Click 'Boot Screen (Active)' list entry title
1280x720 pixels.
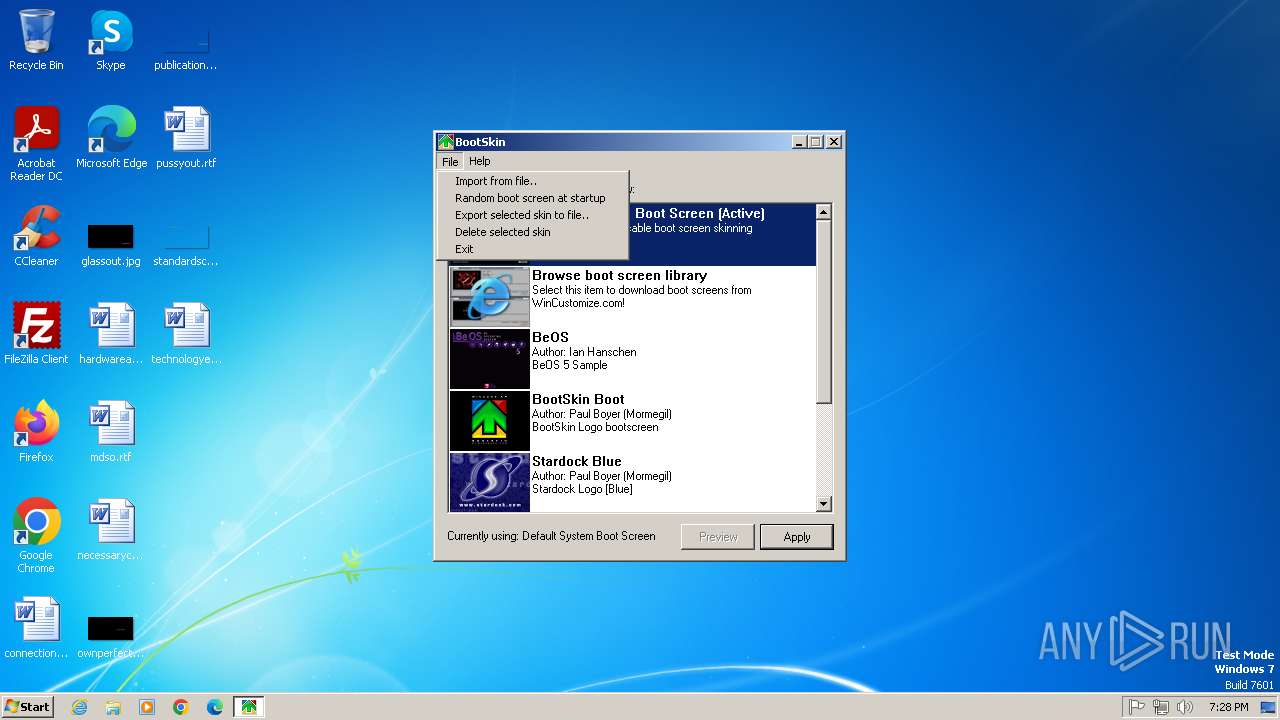pyautogui.click(x=700, y=213)
